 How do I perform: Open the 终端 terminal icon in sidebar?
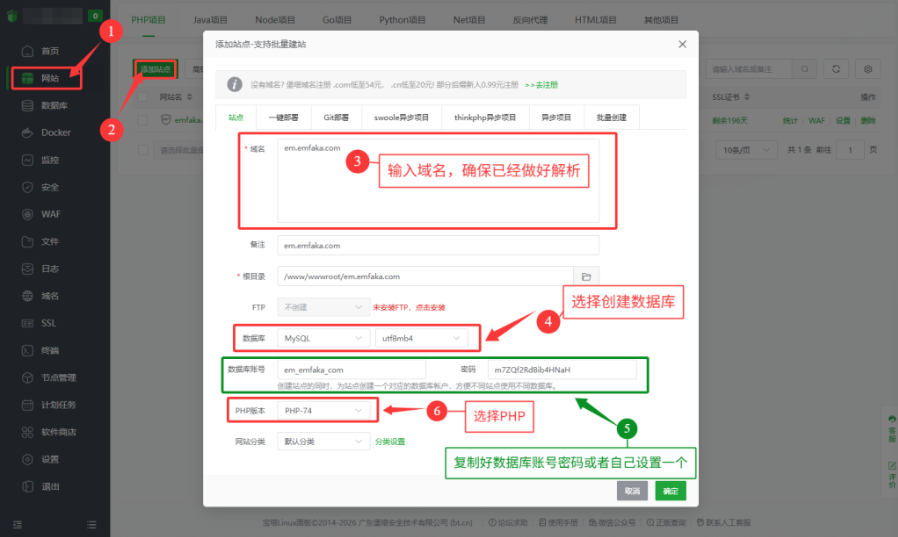point(27,350)
